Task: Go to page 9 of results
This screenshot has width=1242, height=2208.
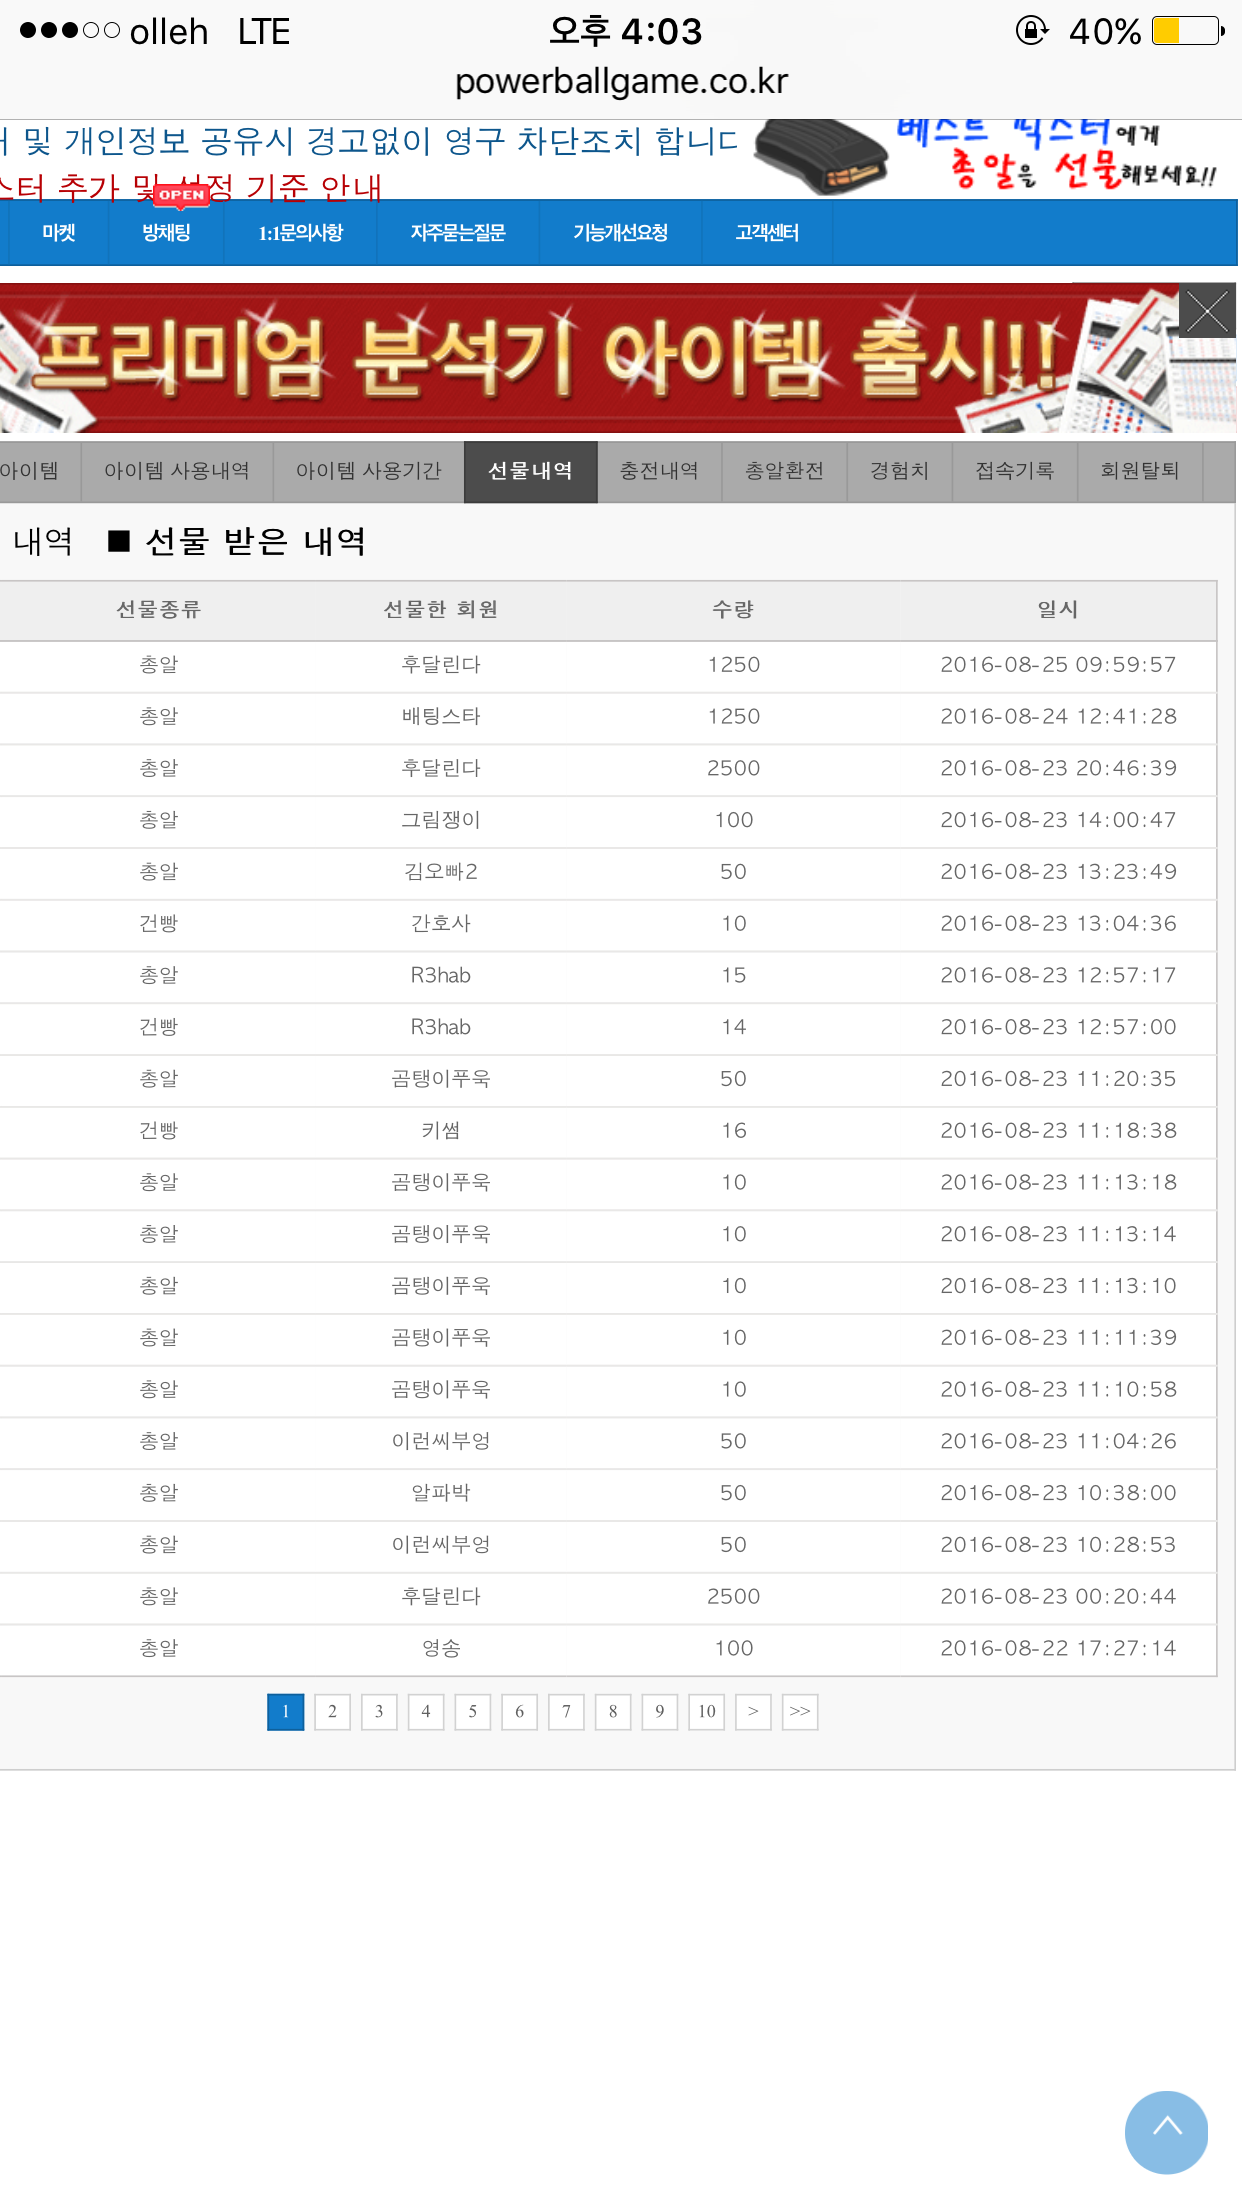Action: [660, 1711]
